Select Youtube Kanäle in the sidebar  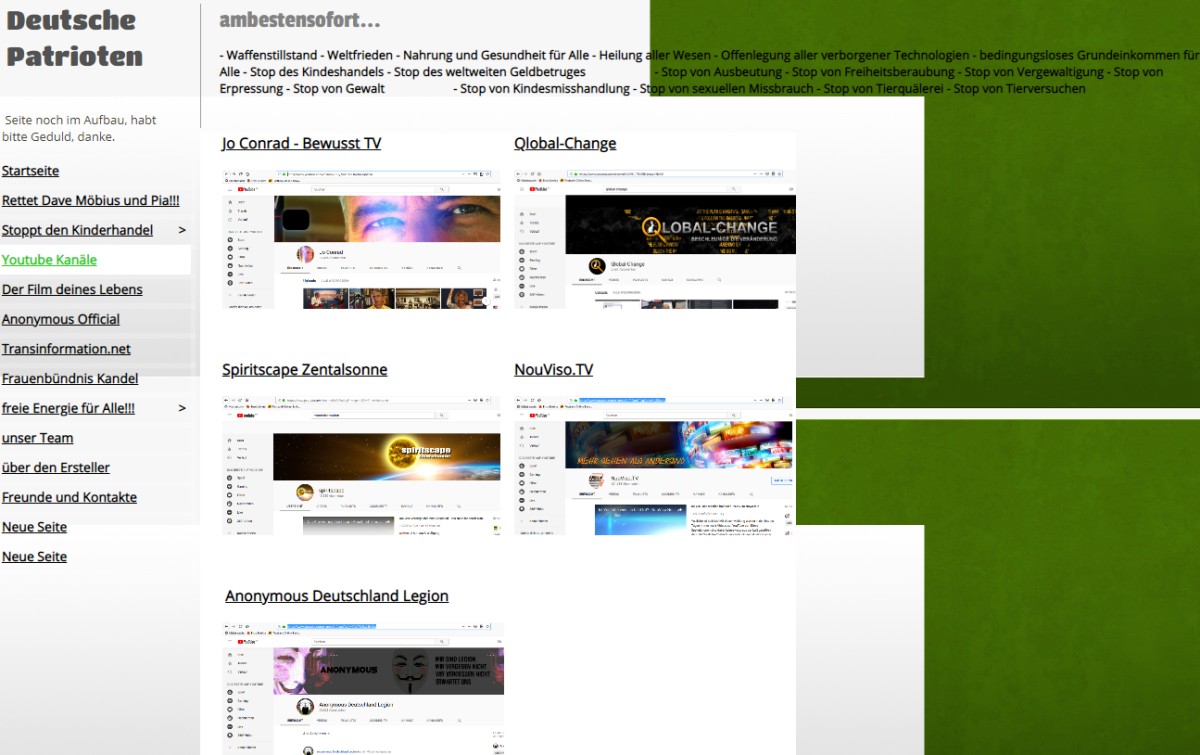tap(49, 260)
